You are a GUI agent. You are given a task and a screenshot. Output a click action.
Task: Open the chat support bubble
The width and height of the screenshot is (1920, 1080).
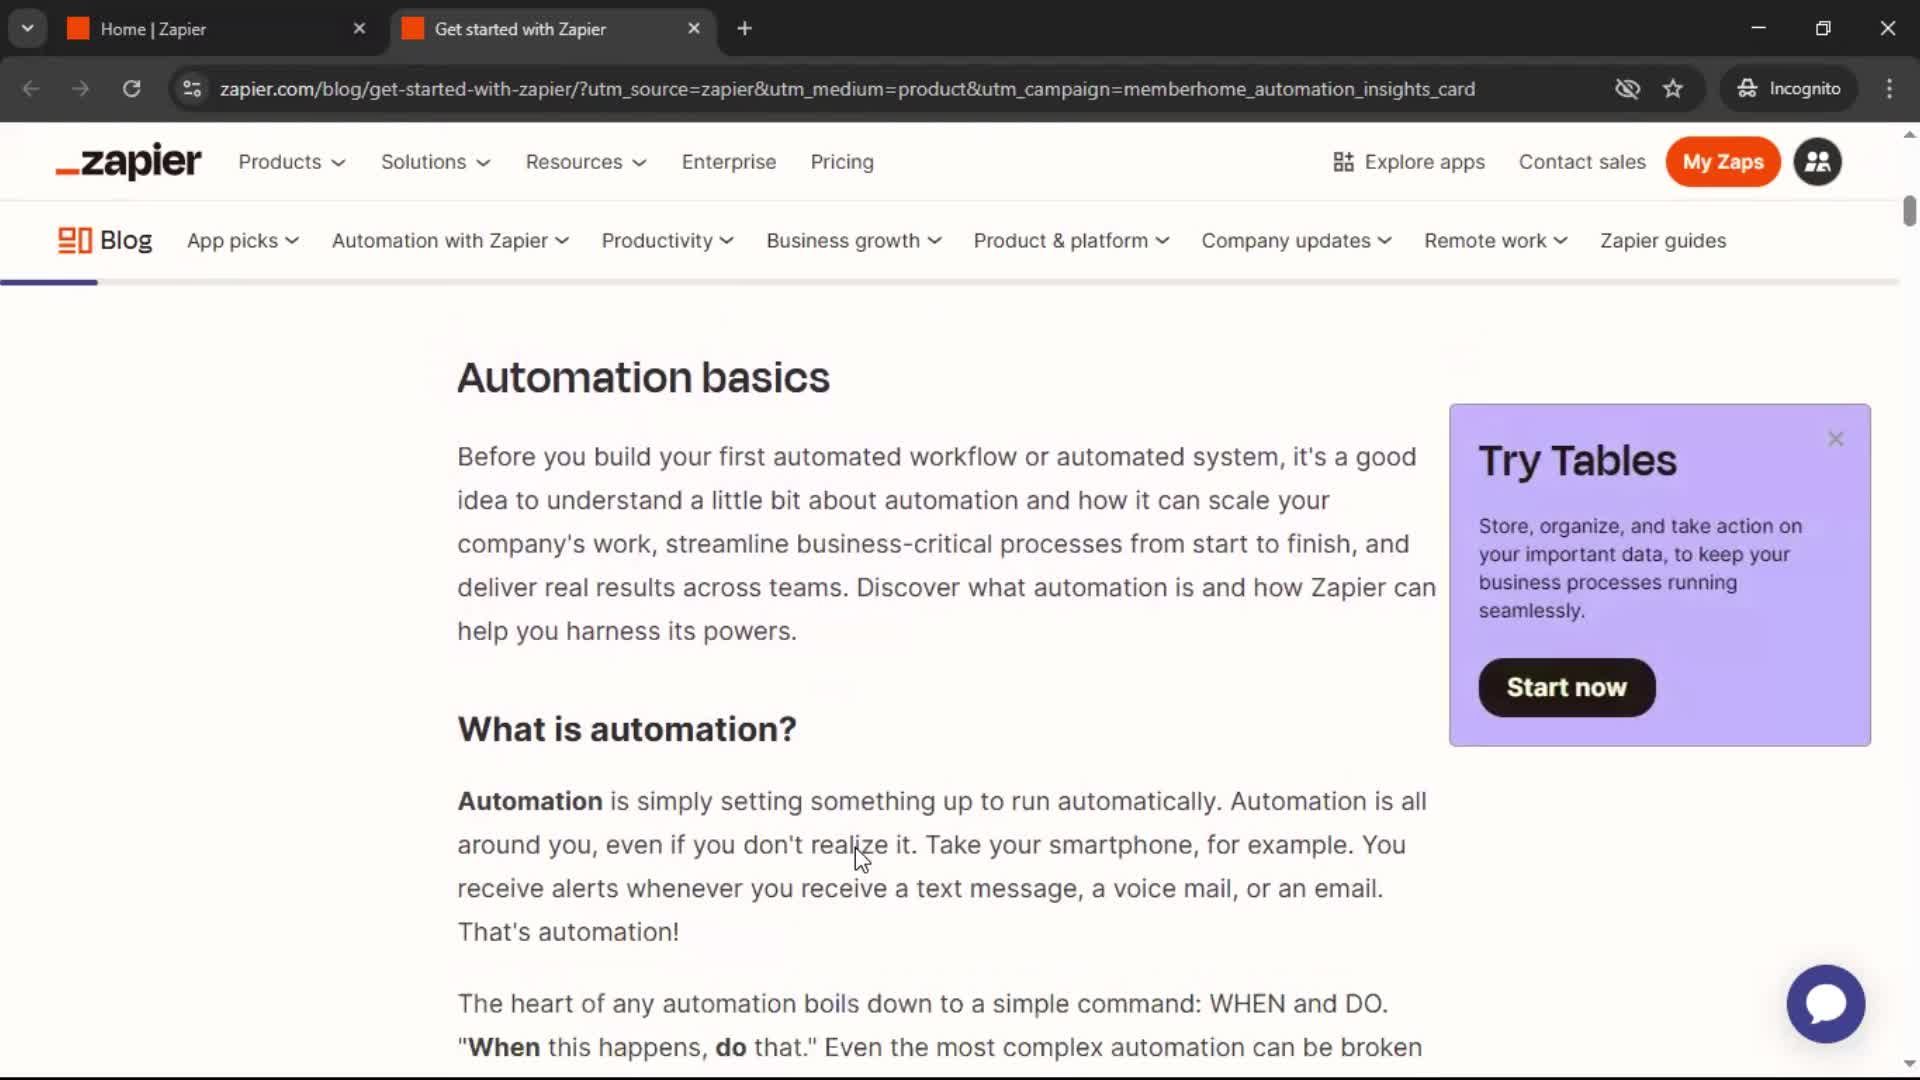1825,1003
